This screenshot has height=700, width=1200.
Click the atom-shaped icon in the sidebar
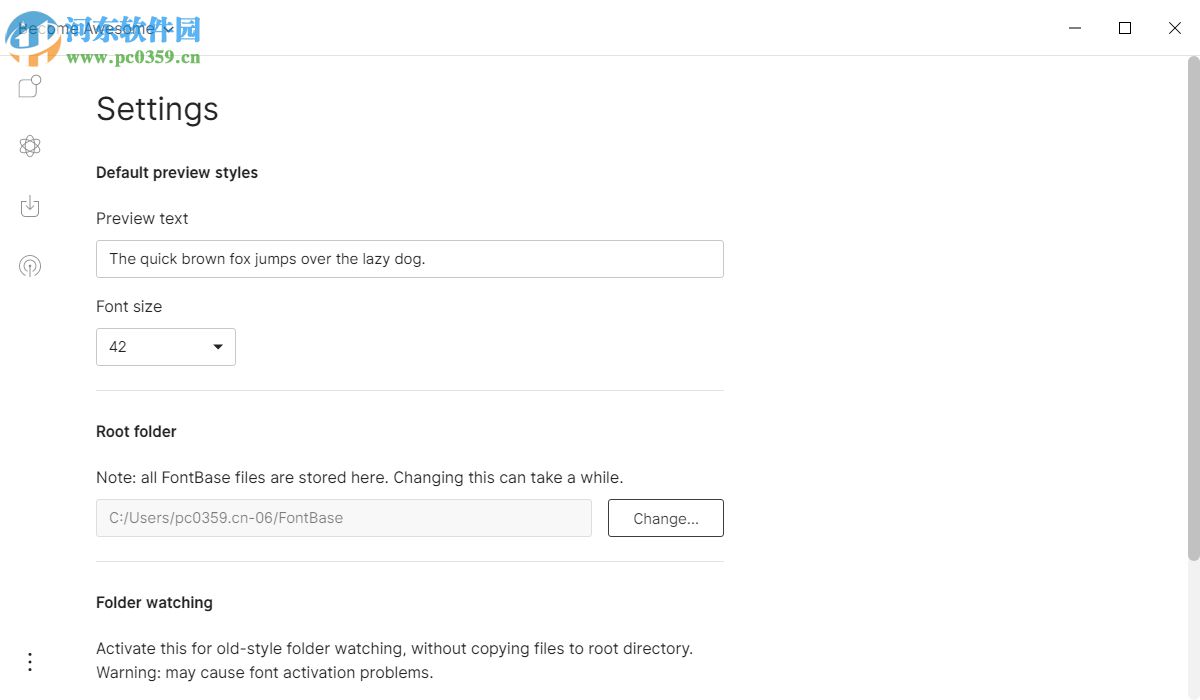point(30,147)
